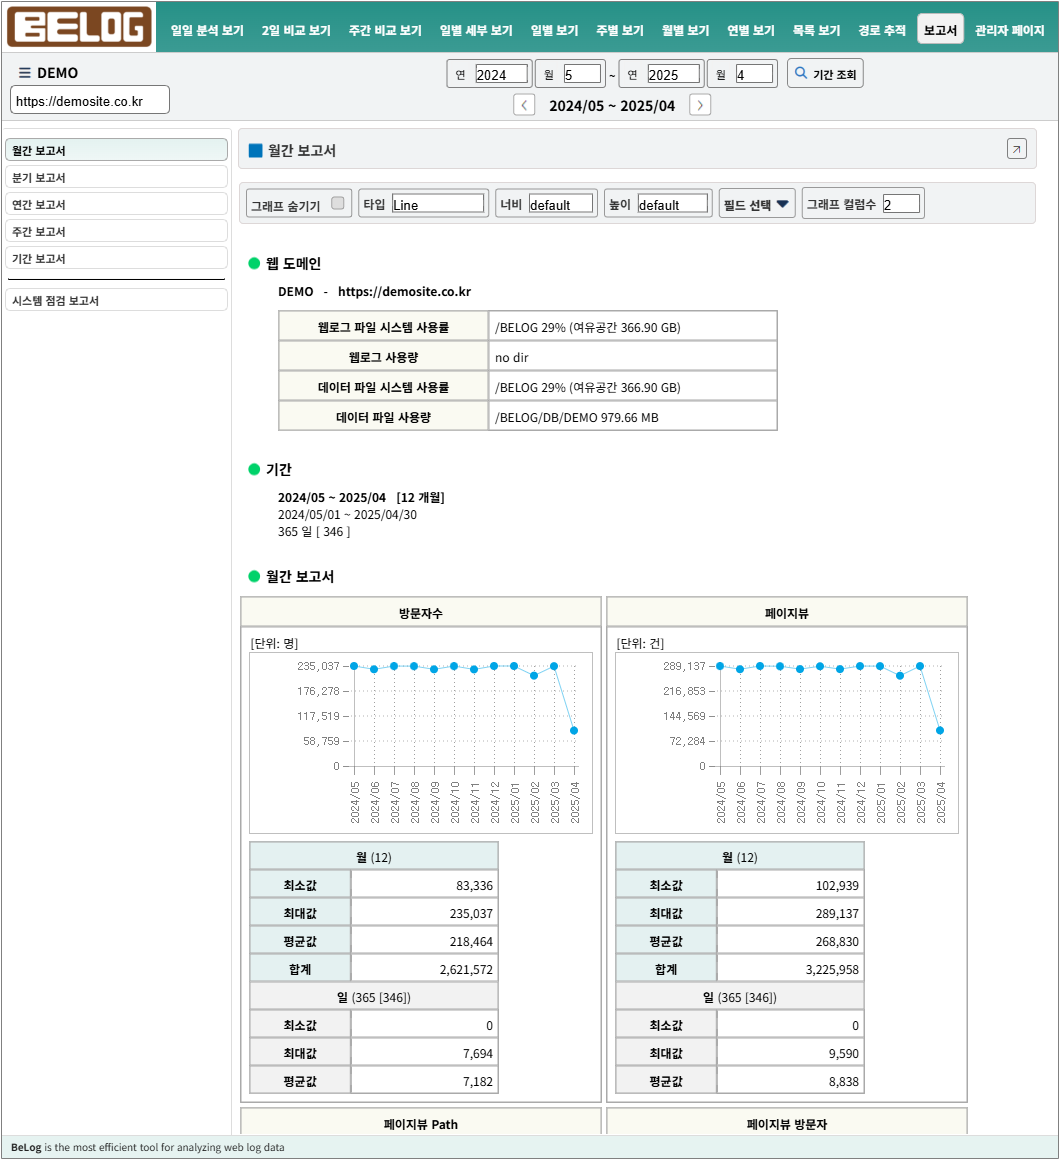Switch to 월별 보기 tab
This screenshot has height=1160, width=1060.
(685, 30)
